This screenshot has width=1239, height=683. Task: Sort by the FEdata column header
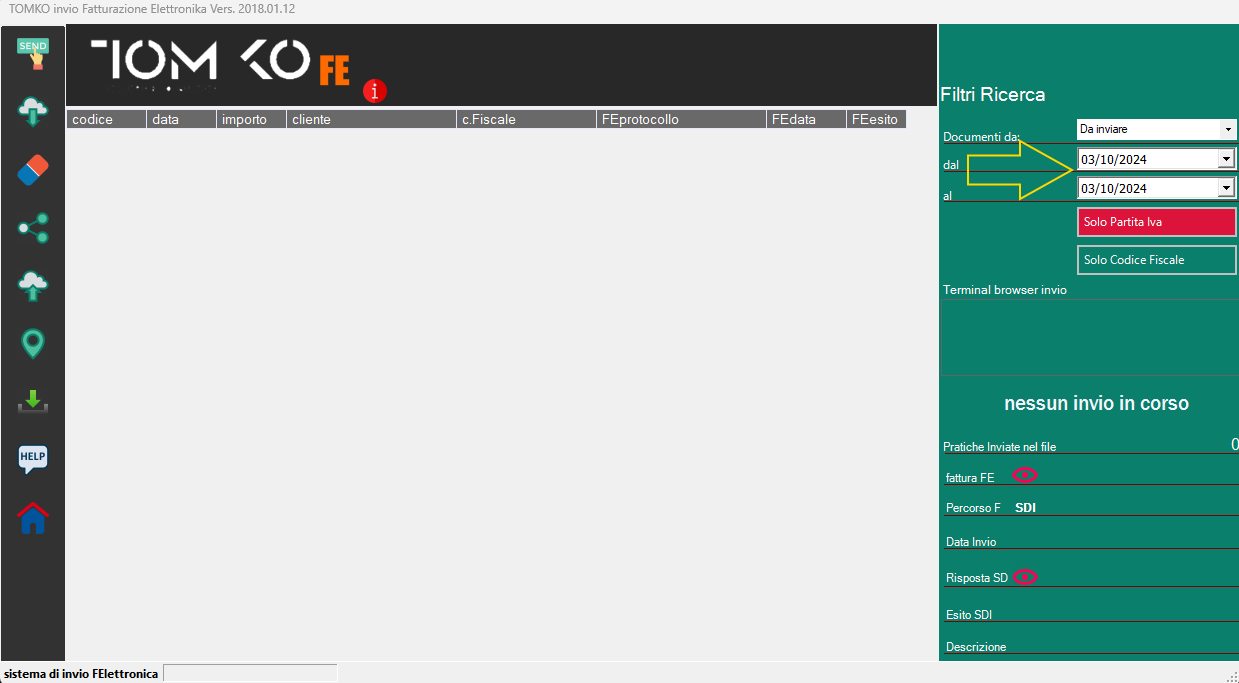click(806, 119)
